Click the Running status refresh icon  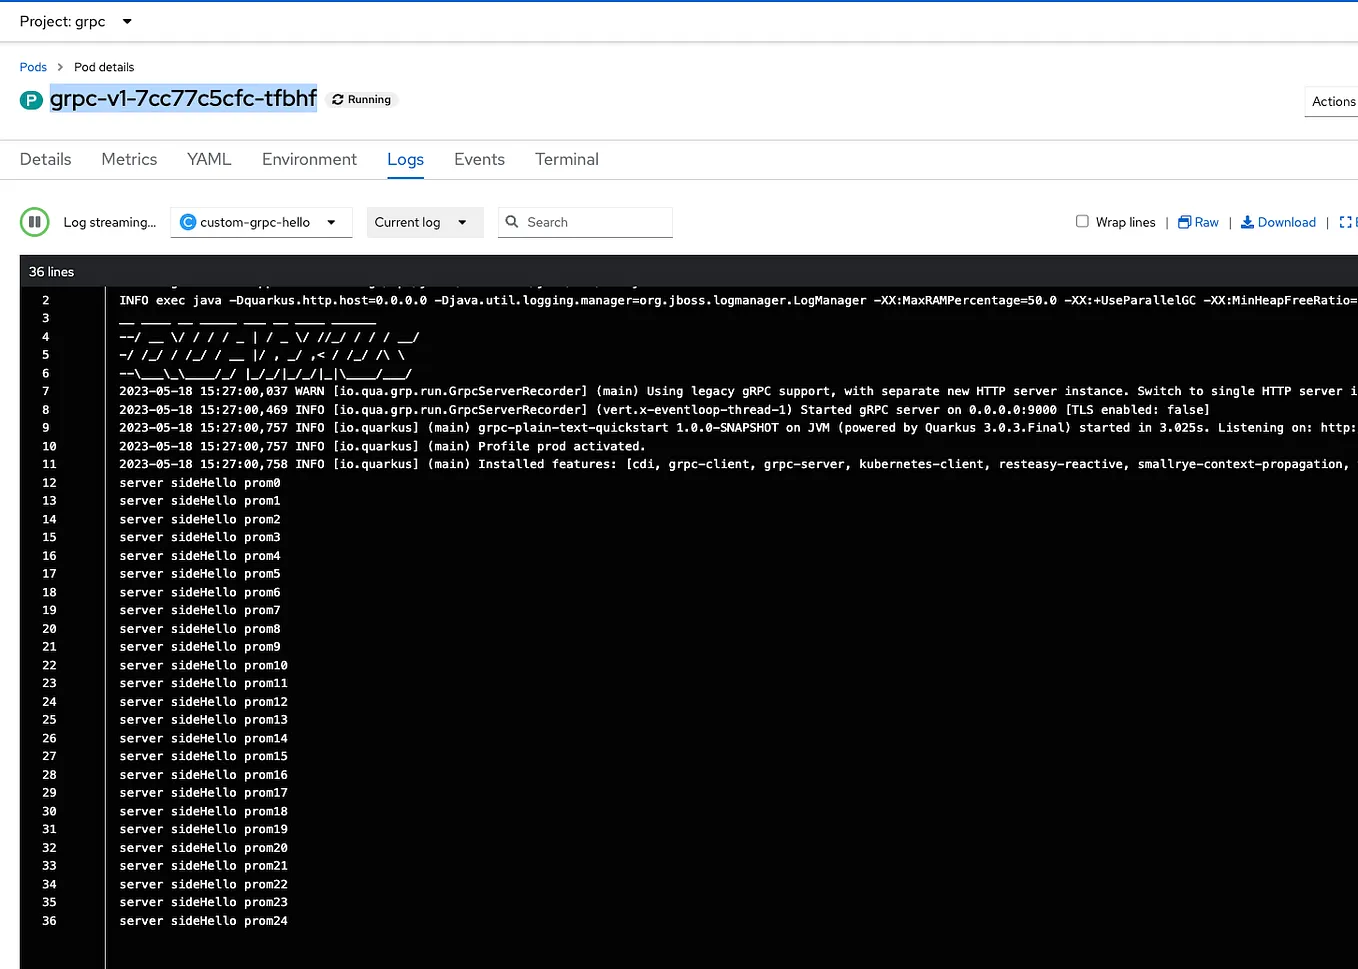tap(337, 99)
